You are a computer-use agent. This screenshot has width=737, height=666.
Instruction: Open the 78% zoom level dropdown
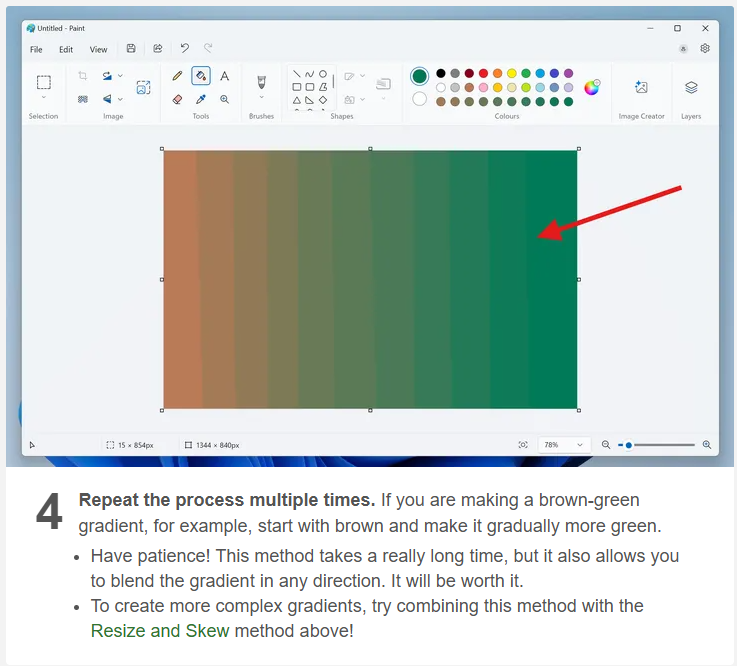[563, 445]
